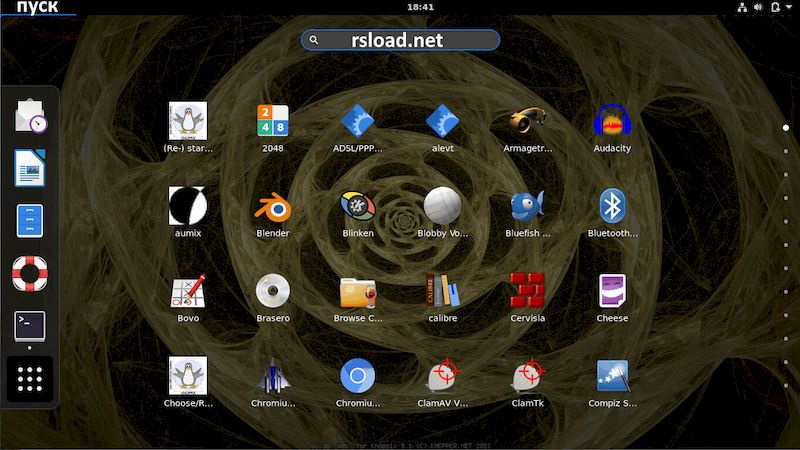Open the Terminal from the dock
This screenshot has height=450, width=800.
30,326
